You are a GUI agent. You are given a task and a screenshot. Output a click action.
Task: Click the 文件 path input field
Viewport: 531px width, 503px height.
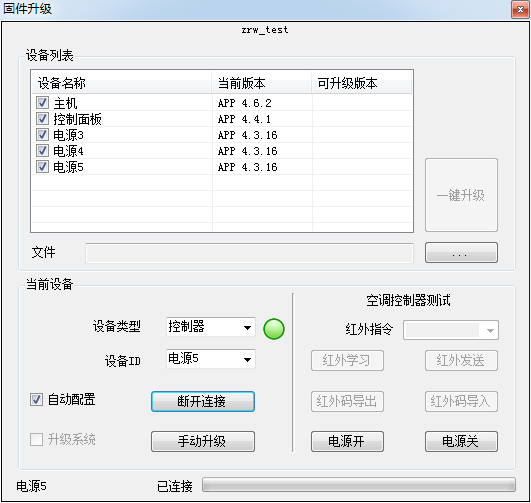(x=249, y=253)
